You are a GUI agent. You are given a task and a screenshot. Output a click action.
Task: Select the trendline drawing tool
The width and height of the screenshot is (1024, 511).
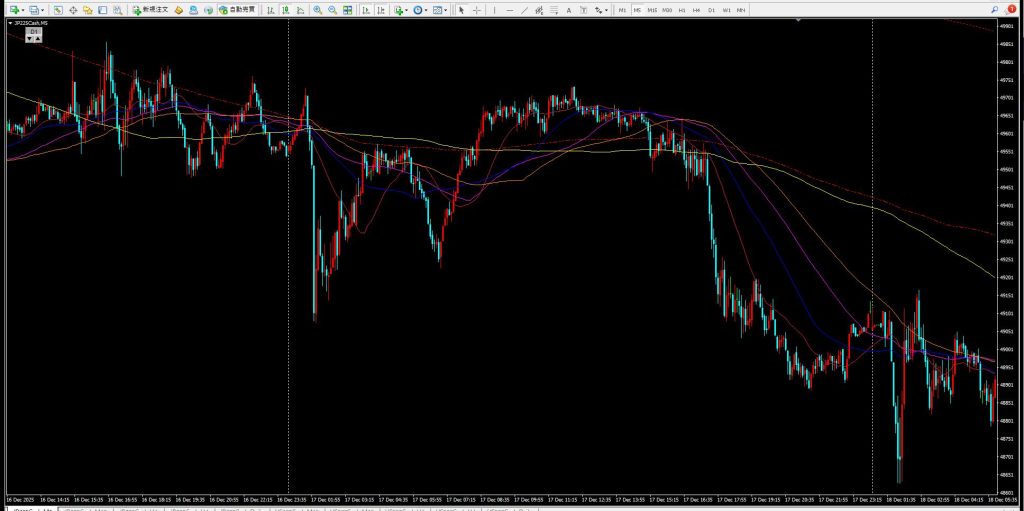(x=527, y=10)
